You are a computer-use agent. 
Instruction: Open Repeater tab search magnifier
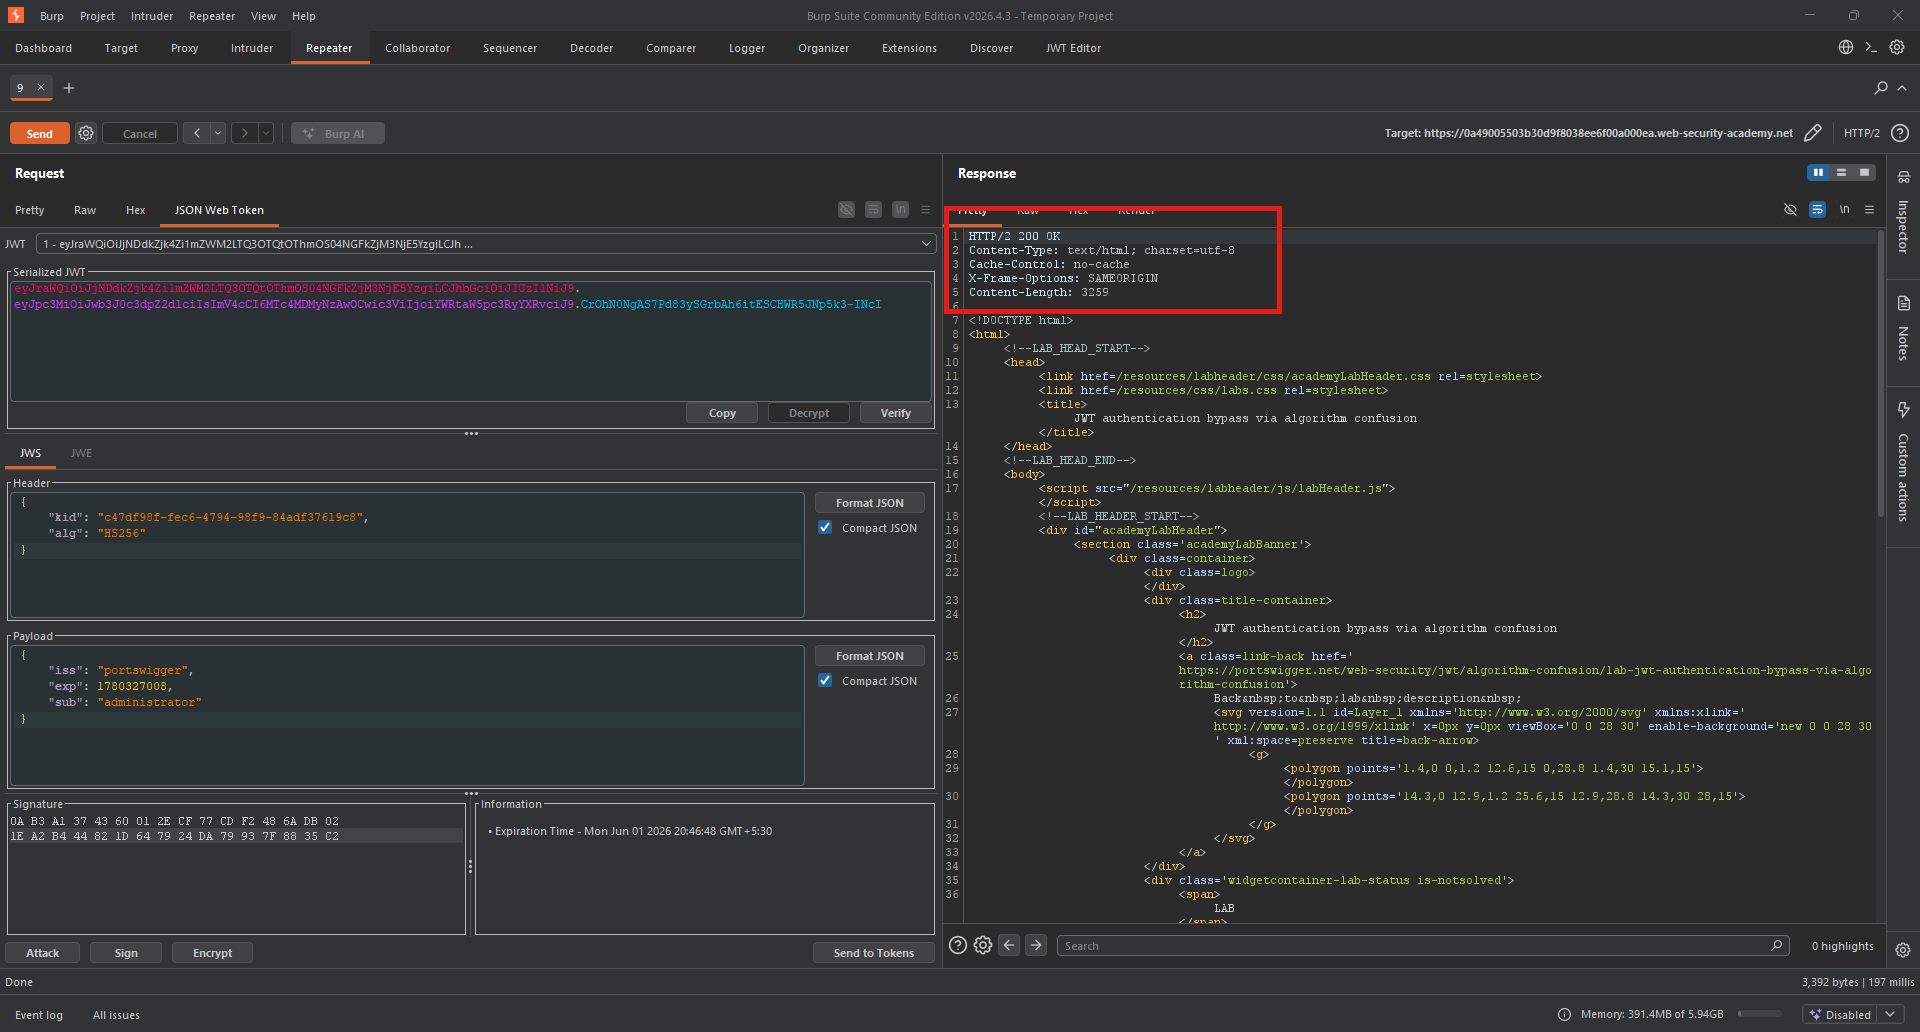click(1881, 88)
